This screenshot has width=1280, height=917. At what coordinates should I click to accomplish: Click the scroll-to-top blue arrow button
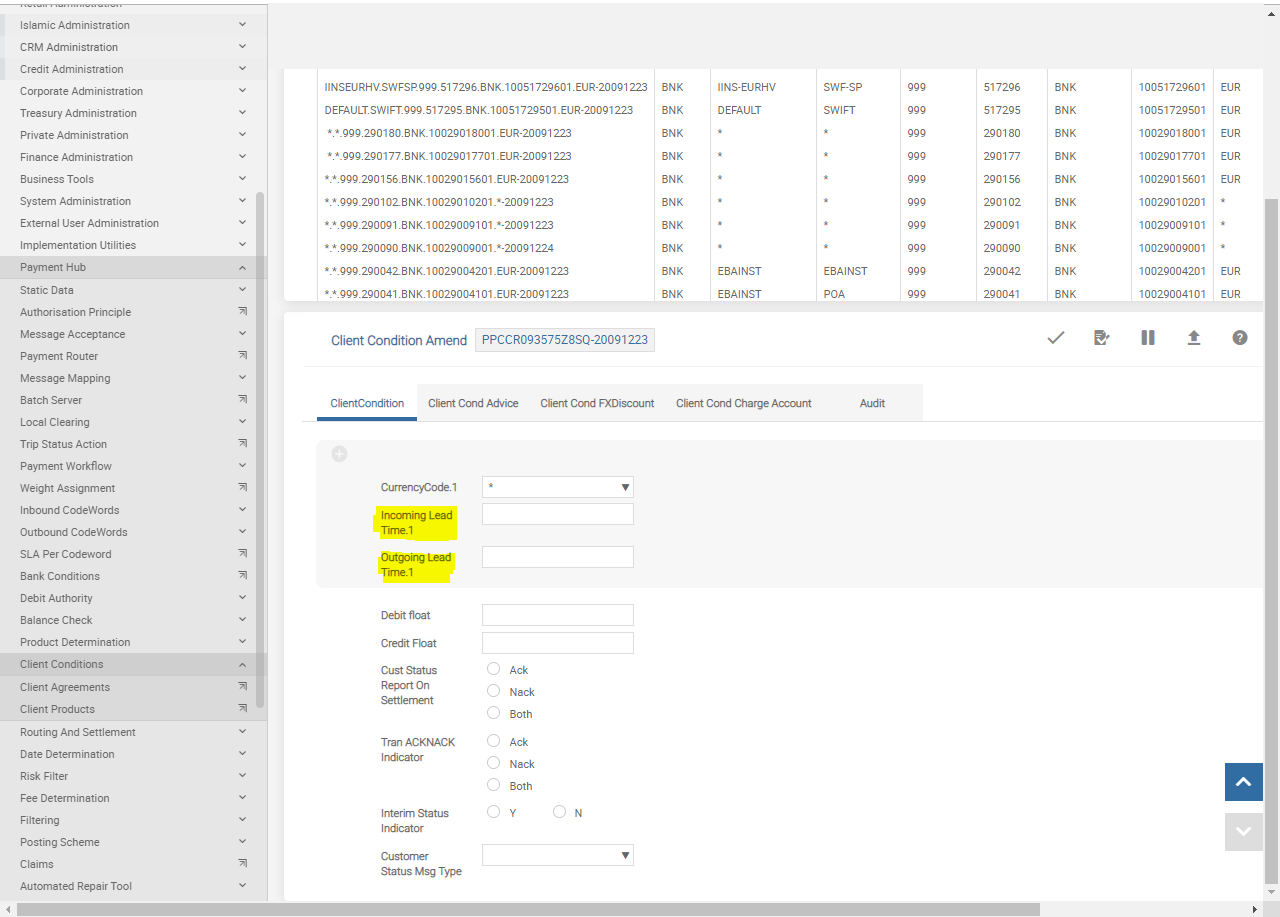click(x=1243, y=782)
